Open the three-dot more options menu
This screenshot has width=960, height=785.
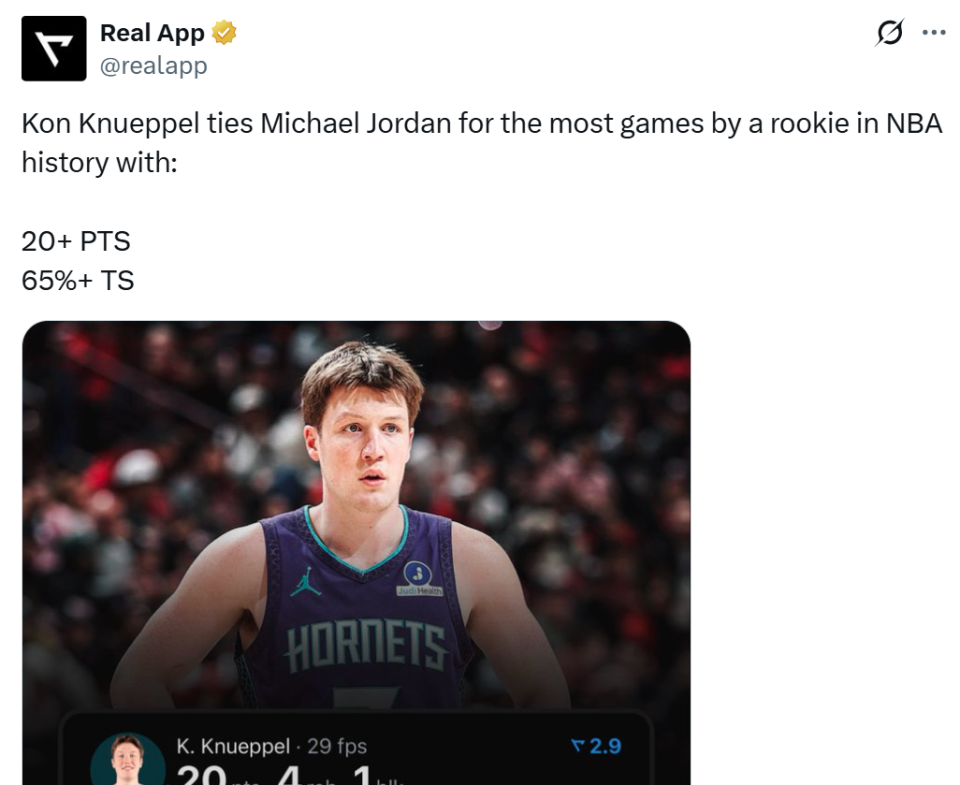933,33
